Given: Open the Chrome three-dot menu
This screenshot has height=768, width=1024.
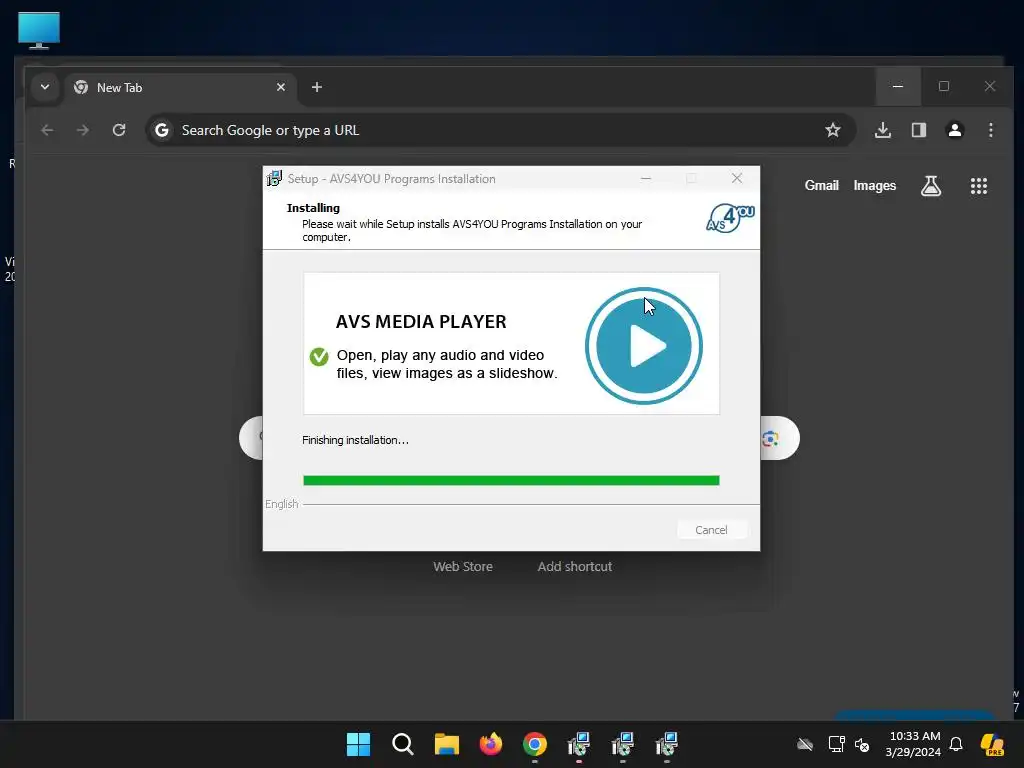Looking at the screenshot, I should click(x=991, y=130).
